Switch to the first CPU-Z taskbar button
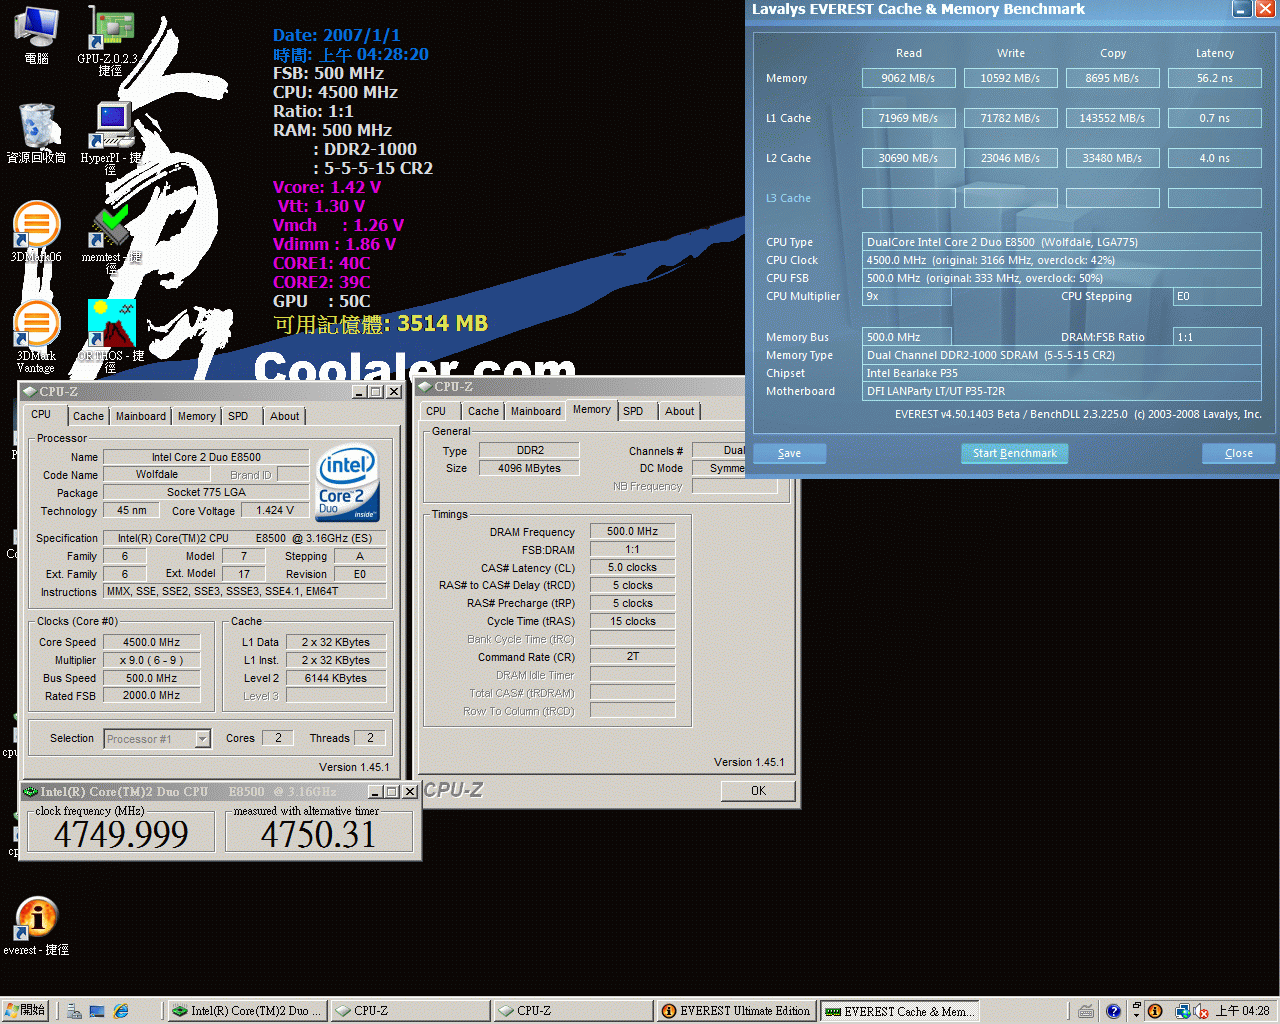The height and width of the screenshot is (1024, 1280). 410,1011
